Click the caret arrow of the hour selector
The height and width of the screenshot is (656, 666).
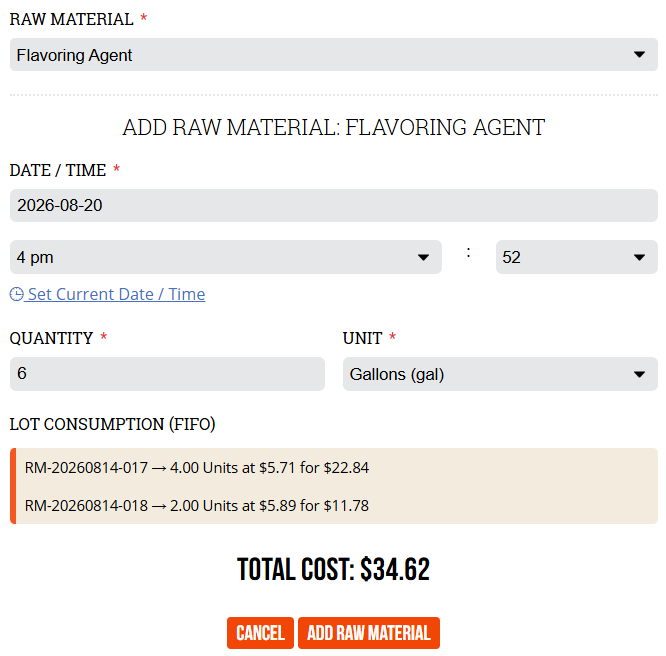[x=423, y=257]
